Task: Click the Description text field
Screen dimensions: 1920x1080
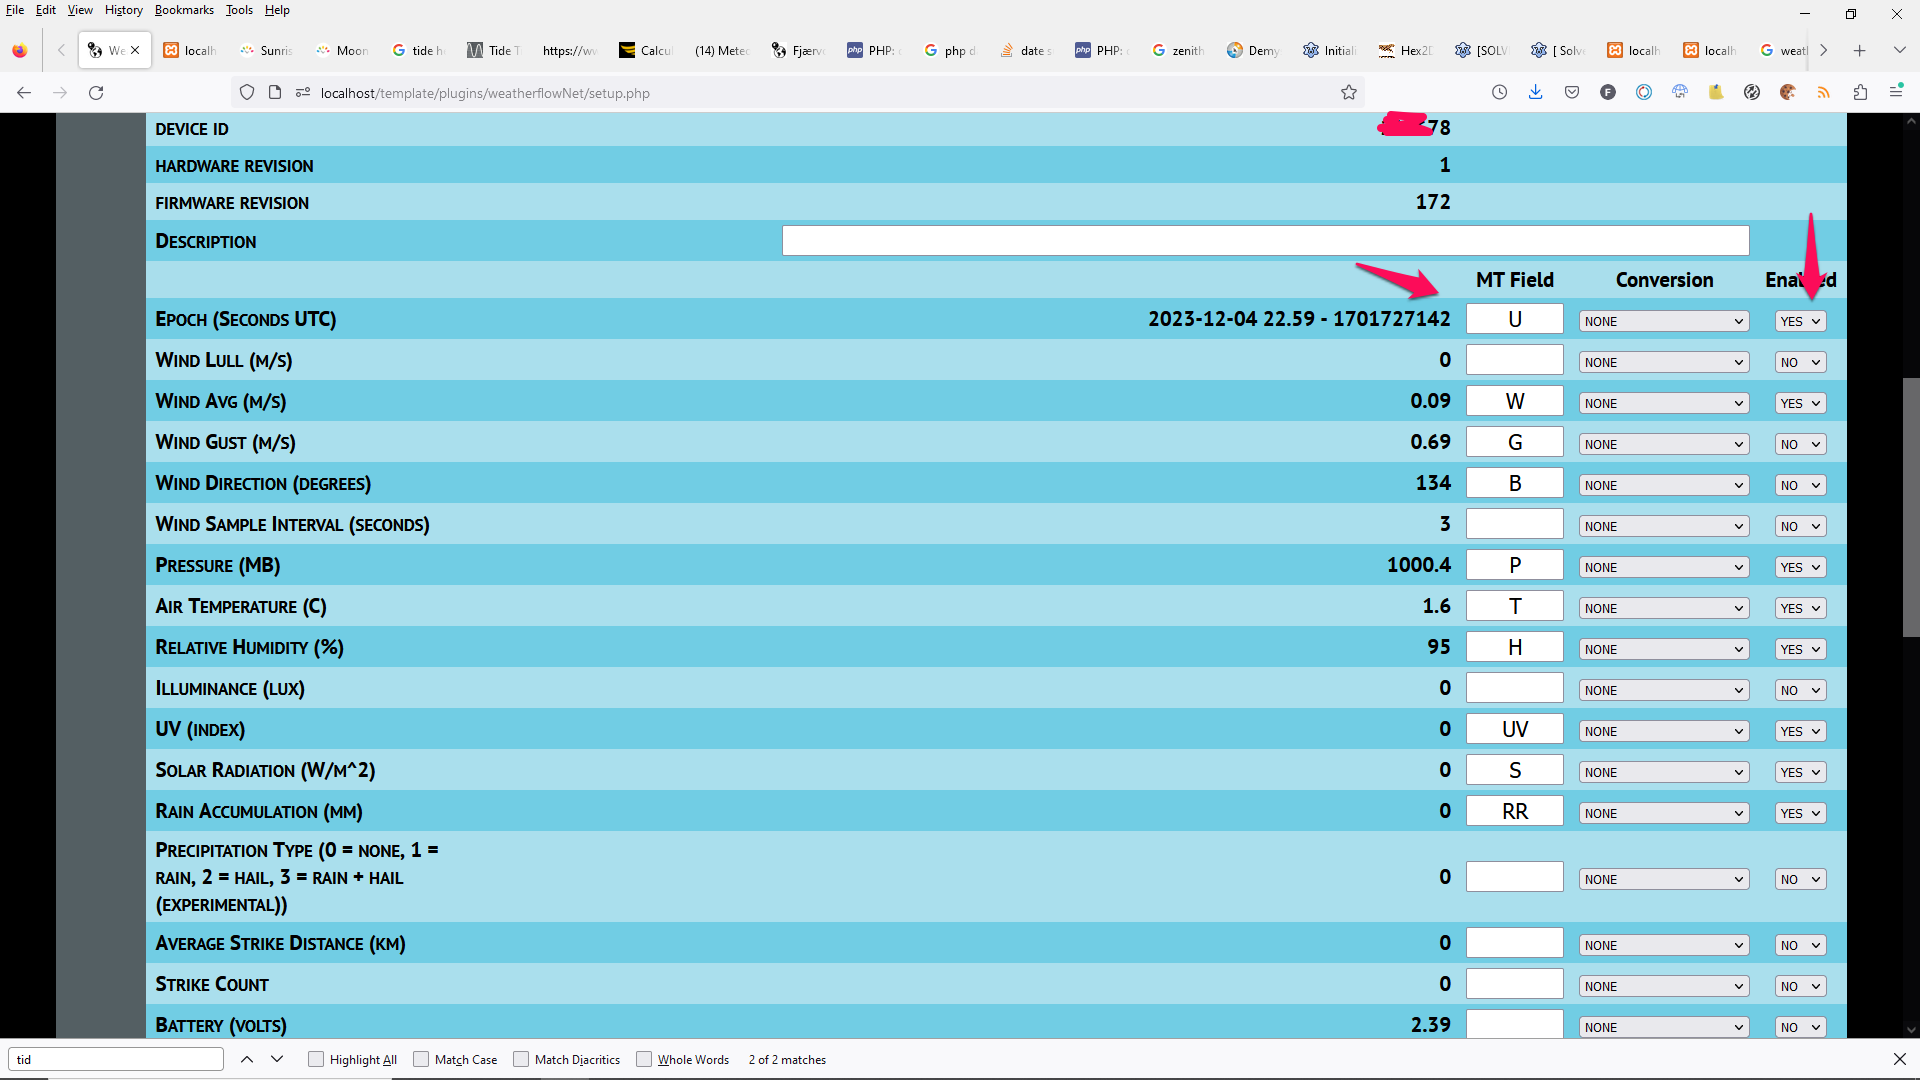Action: pos(1265,241)
